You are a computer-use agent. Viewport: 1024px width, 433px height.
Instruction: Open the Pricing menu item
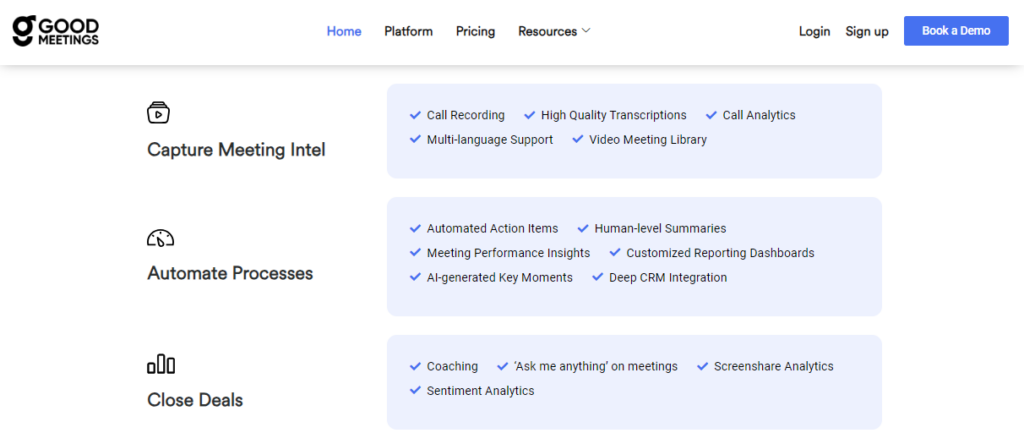pos(475,31)
